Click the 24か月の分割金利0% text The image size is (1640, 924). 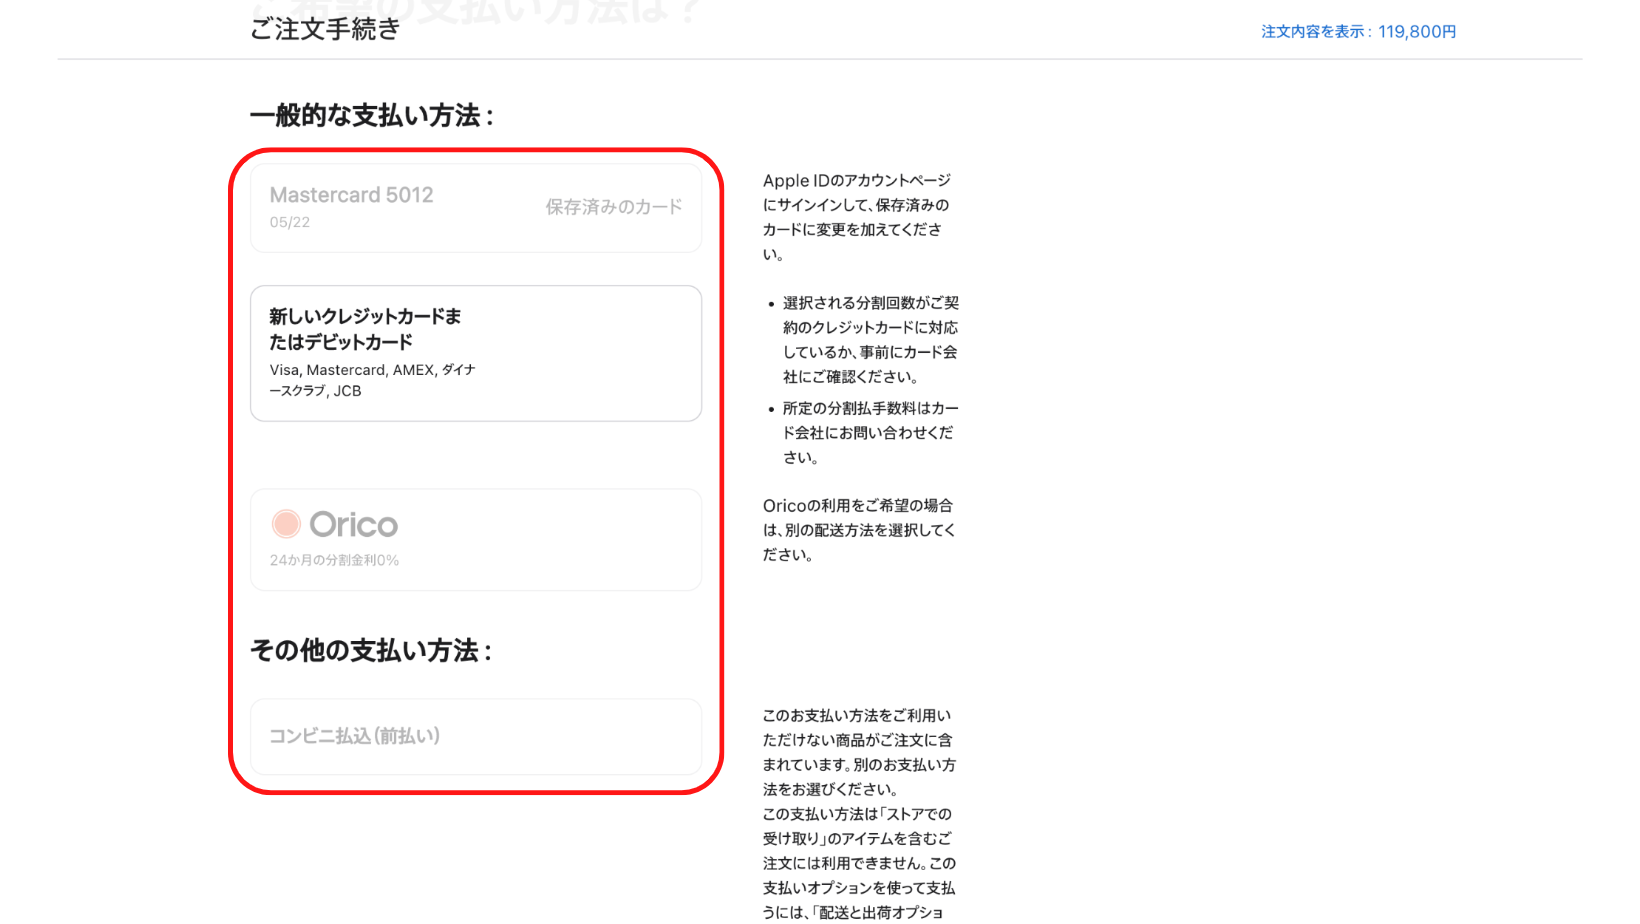334,560
